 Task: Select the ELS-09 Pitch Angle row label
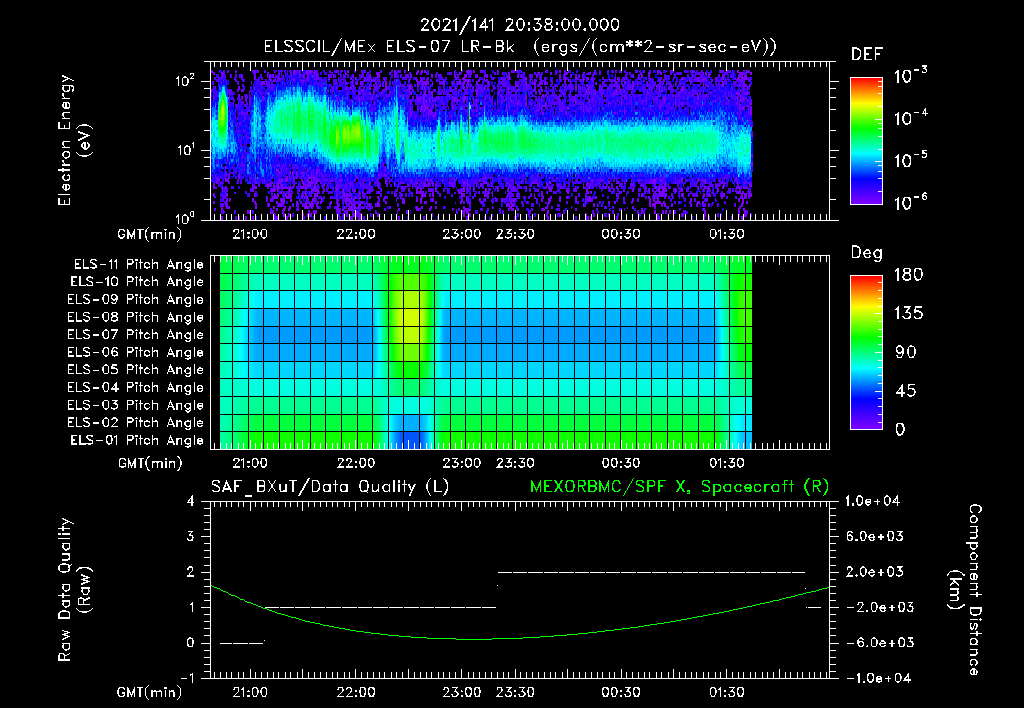[136, 300]
